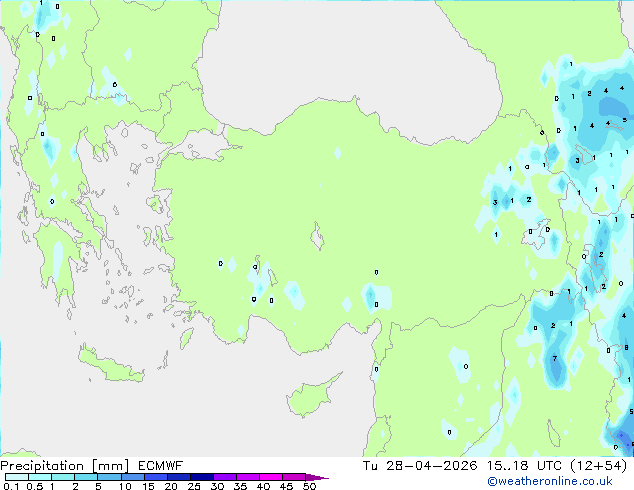This screenshot has width=634, height=490.
Task: Click the Crete island on the map
Action: click(x=110, y=365)
